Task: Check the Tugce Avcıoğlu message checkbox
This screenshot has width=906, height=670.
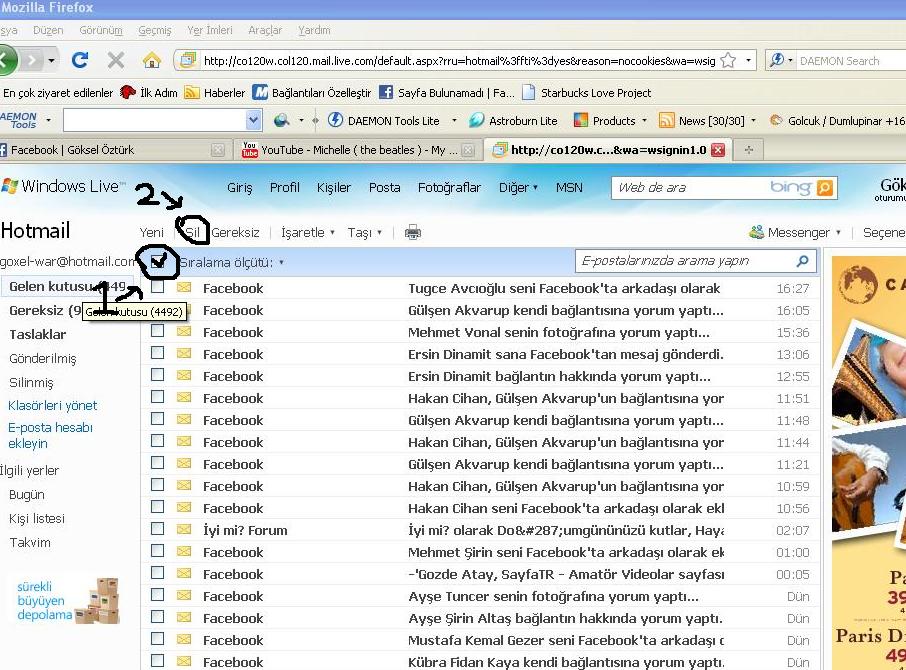Action: (x=157, y=287)
